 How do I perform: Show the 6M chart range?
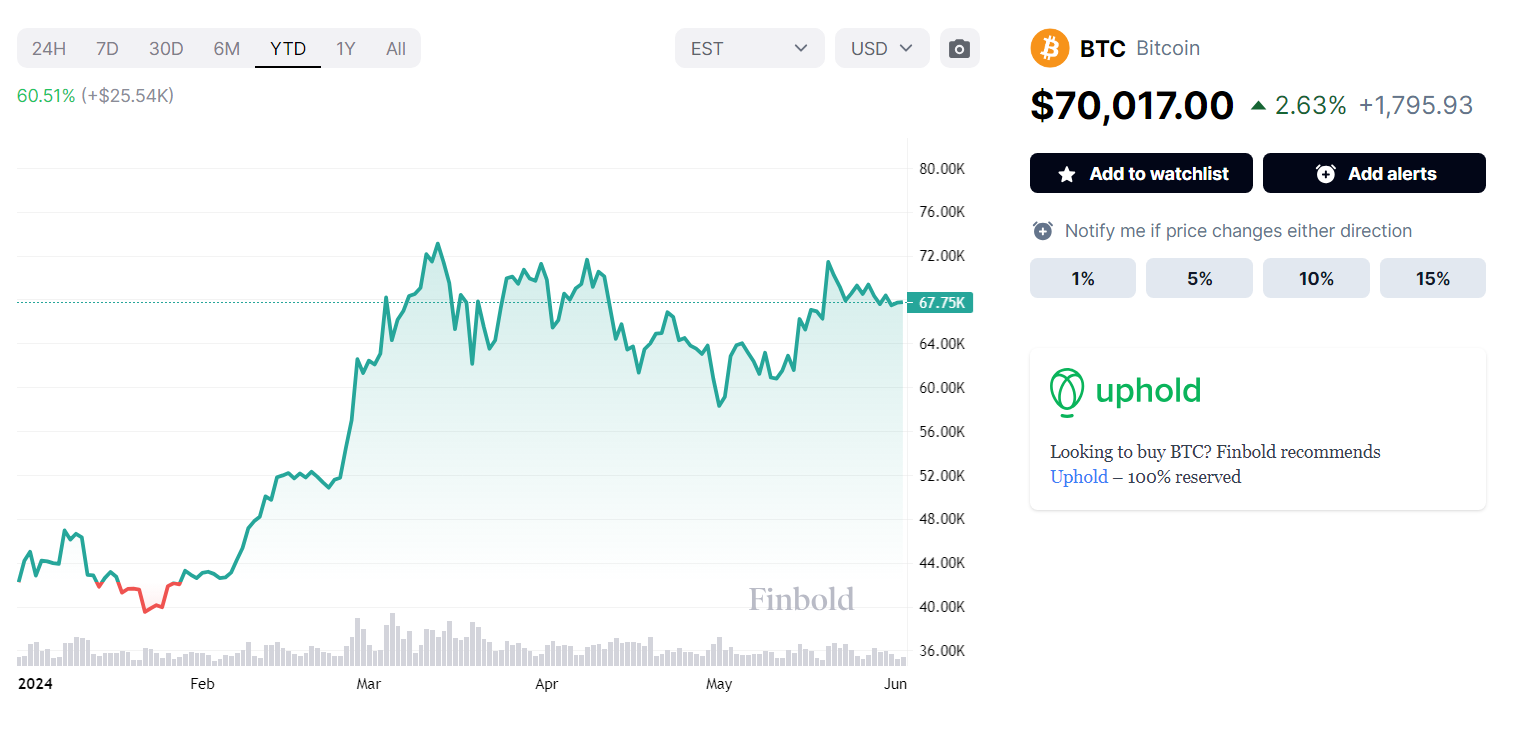[226, 48]
